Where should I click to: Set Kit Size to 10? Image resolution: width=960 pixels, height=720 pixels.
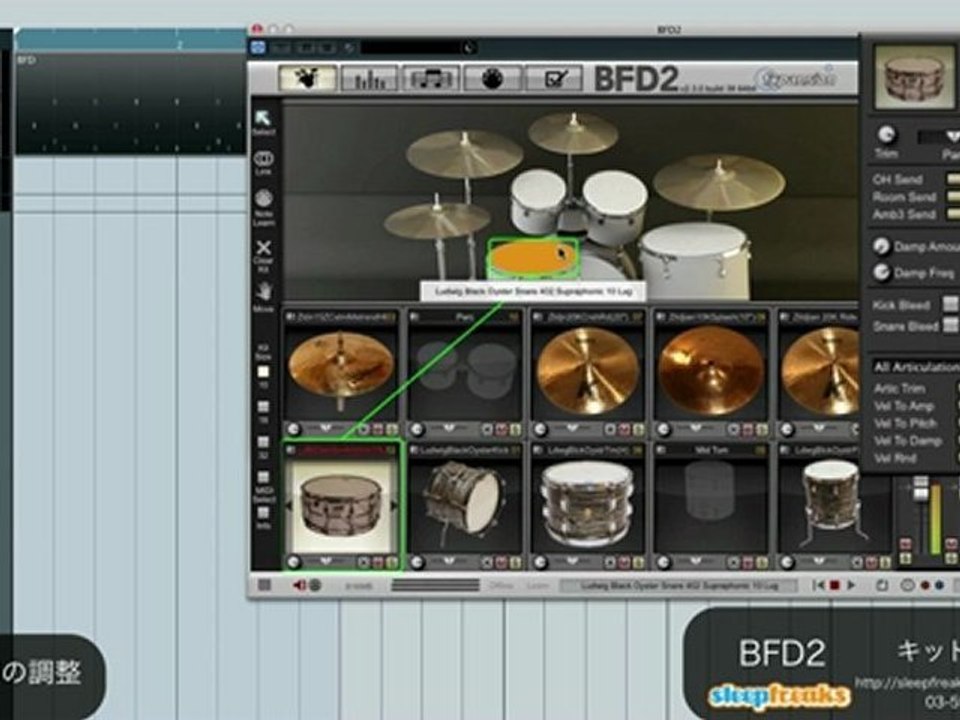[263, 372]
